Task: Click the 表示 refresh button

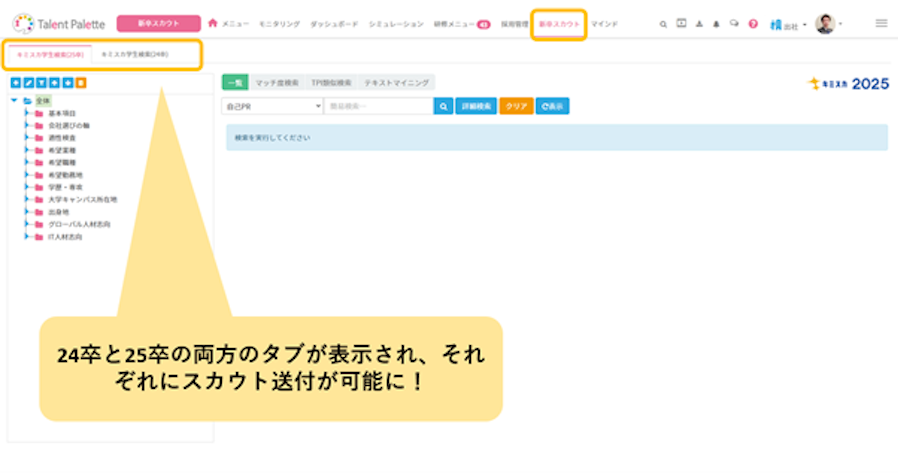Action: [x=552, y=106]
